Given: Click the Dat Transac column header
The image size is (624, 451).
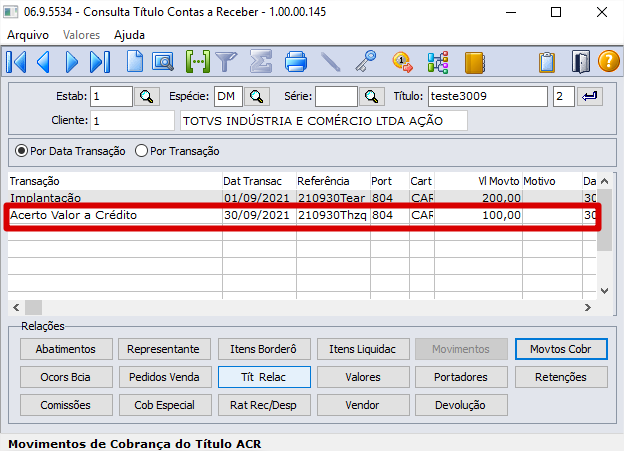Looking at the screenshot, I should coord(259,182).
